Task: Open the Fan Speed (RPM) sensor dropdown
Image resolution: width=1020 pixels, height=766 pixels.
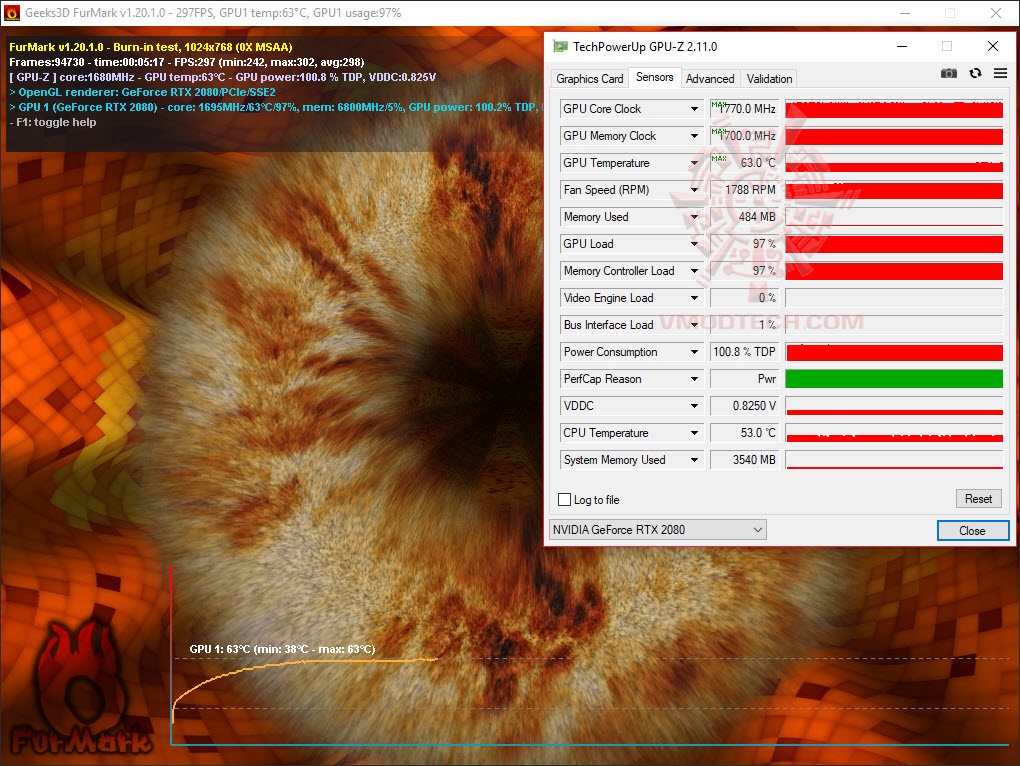Action: coord(694,190)
